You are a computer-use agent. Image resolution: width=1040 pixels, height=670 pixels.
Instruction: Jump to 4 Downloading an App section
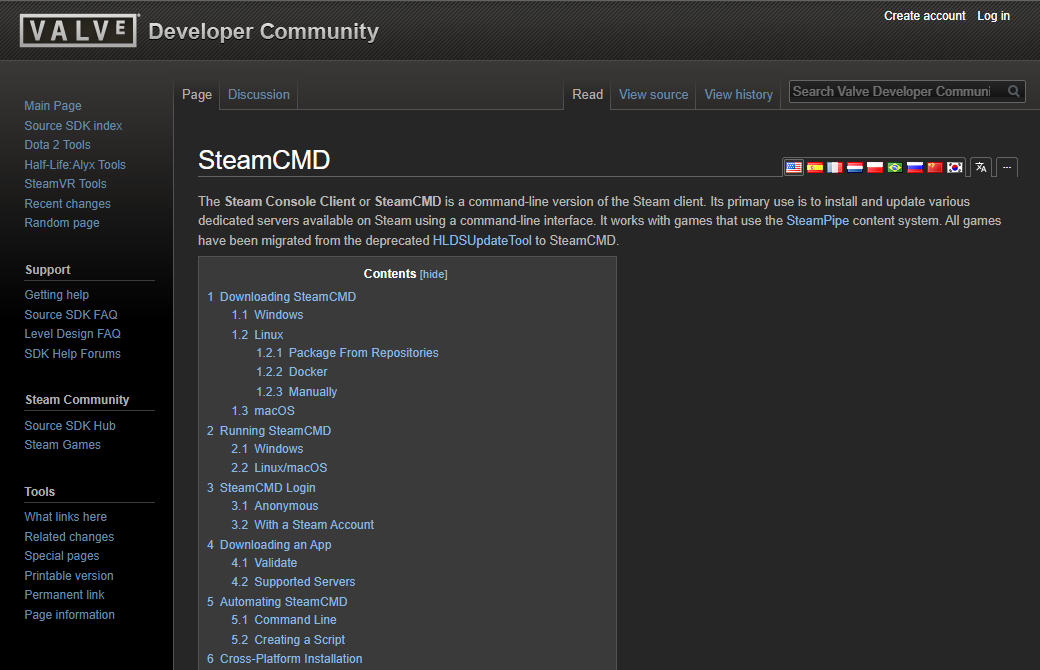click(269, 545)
